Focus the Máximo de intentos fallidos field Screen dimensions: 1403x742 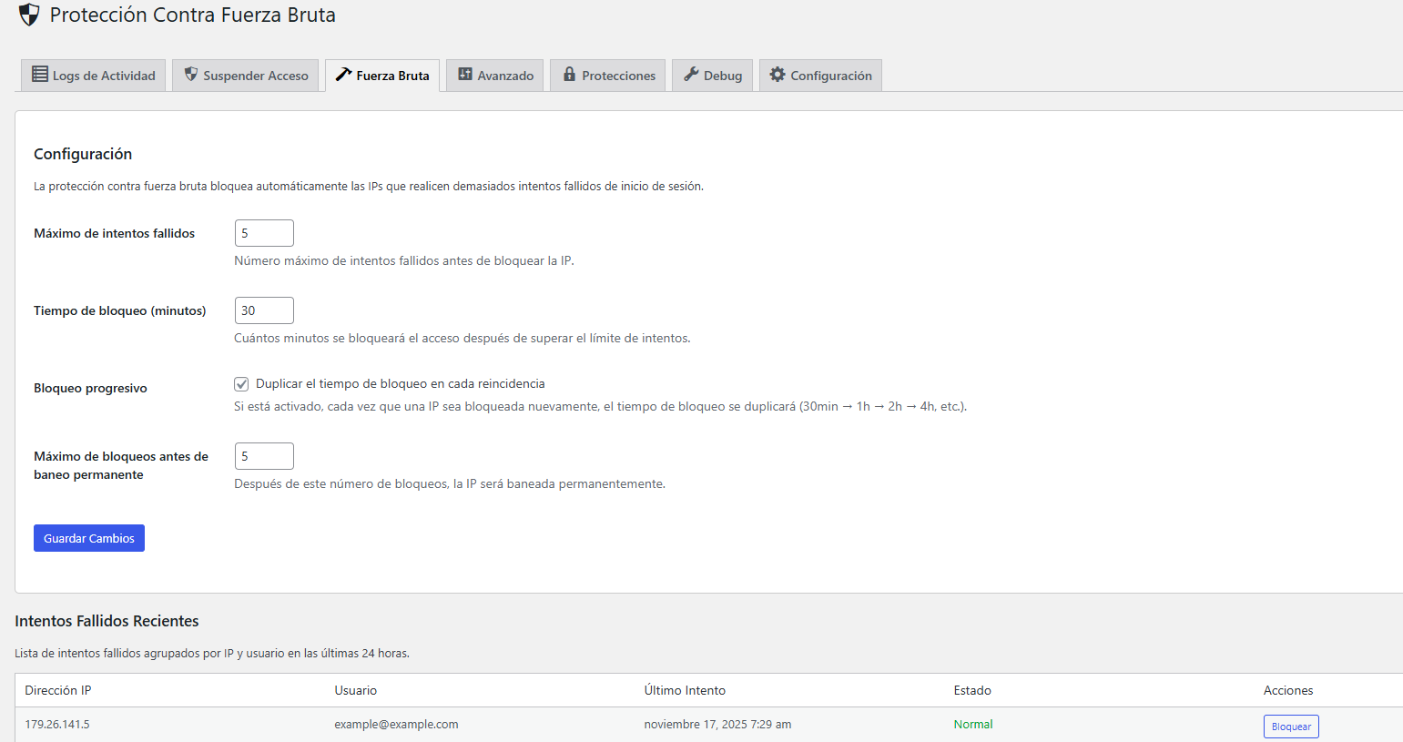click(x=264, y=233)
